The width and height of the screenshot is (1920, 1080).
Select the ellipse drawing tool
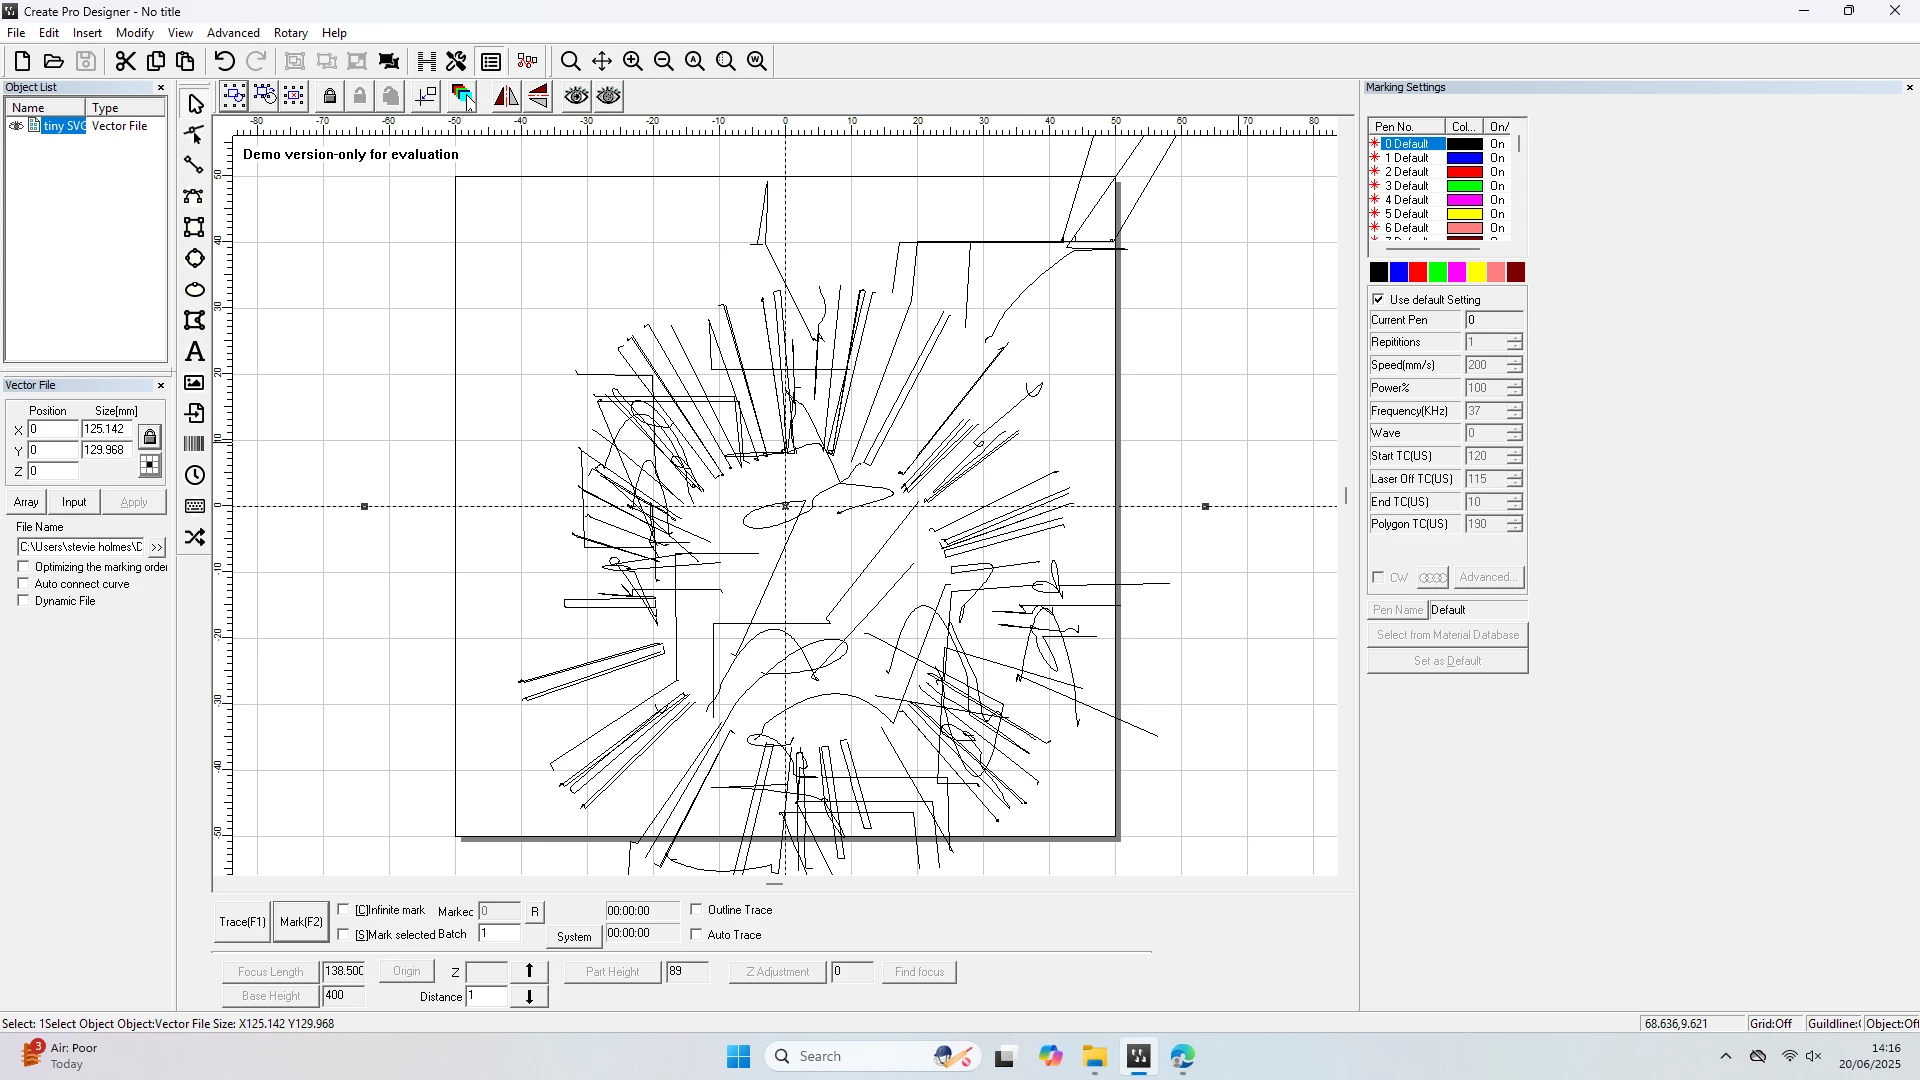(195, 290)
